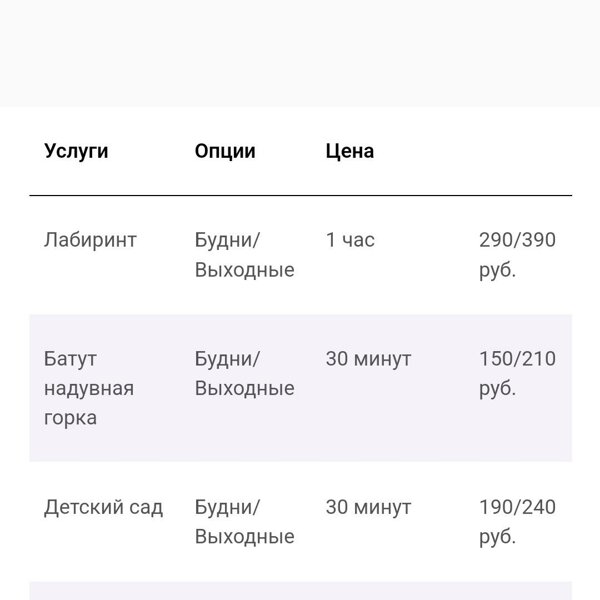600x600 pixels.
Task: Click the 150/210 руб. price
Action: coord(517,373)
